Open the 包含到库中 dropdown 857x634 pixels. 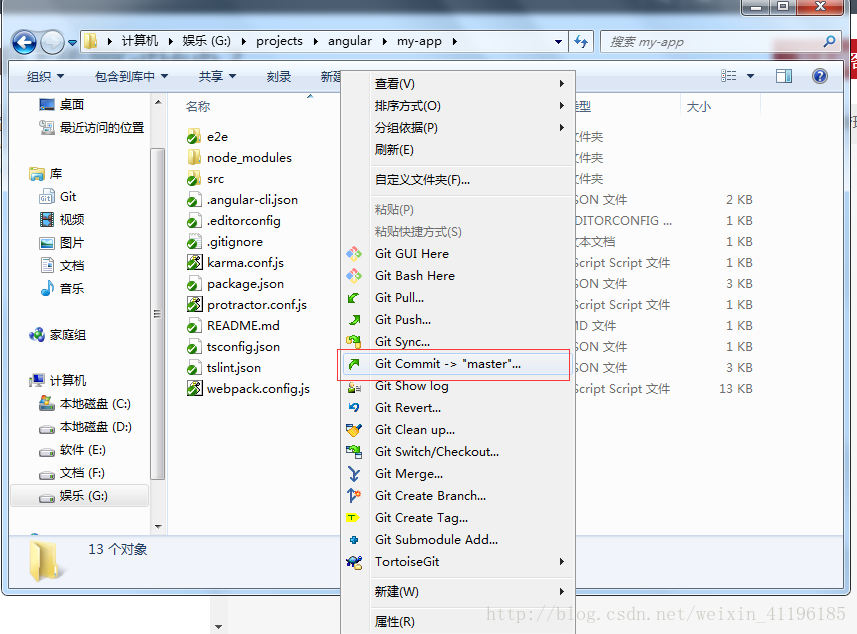pos(131,77)
